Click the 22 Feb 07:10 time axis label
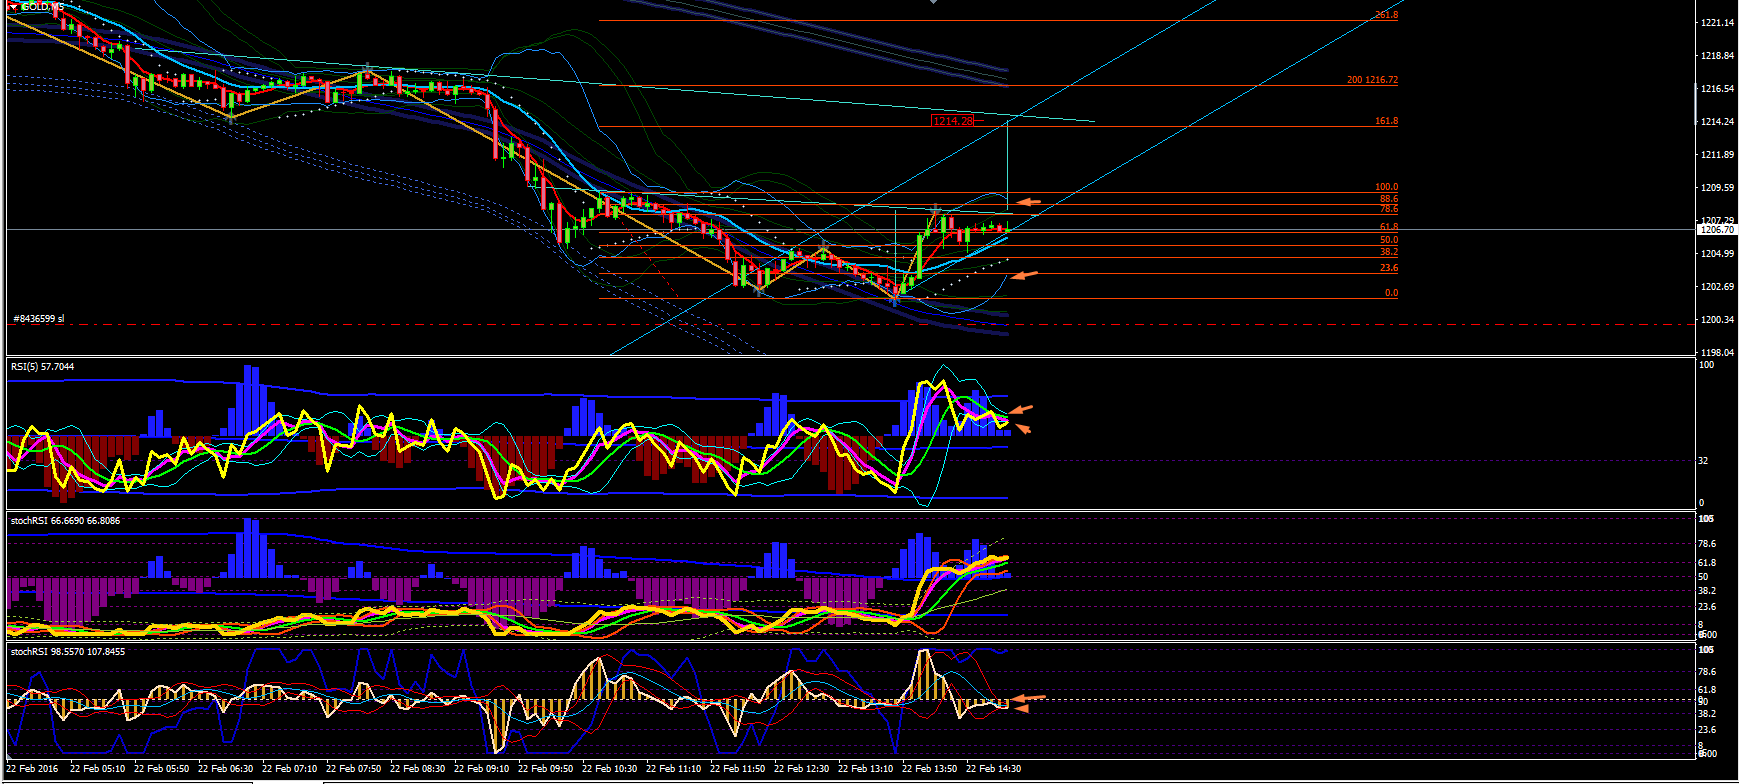This screenshot has height=784, width=1739. pyautogui.click(x=290, y=769)
